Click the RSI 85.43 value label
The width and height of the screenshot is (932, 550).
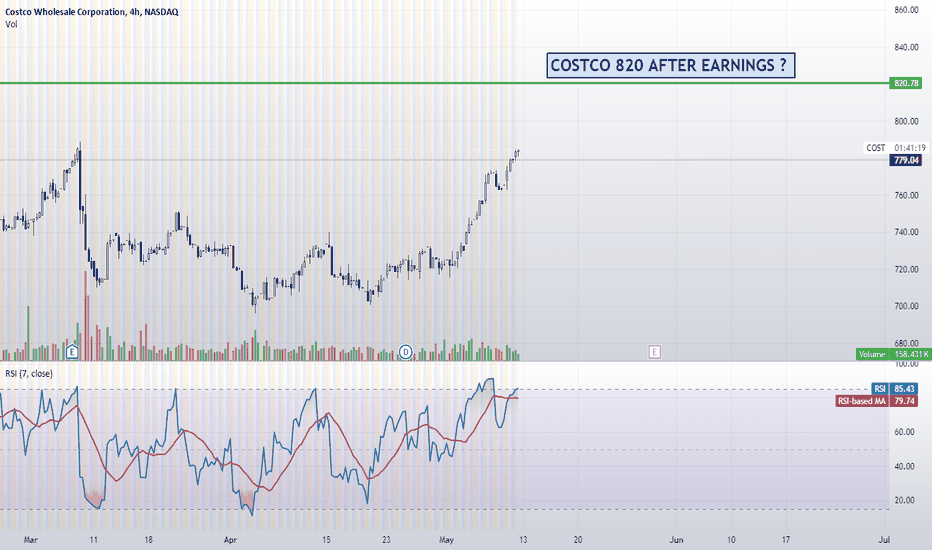(895, 389)
